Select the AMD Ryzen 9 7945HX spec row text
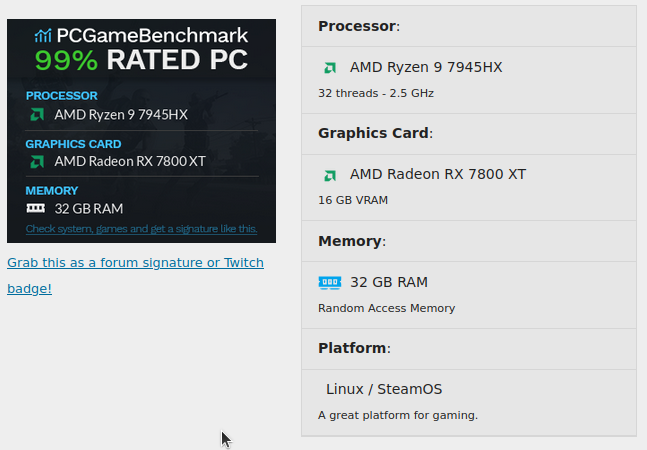This screenshot has width=647, height=450. click(425, 67)
